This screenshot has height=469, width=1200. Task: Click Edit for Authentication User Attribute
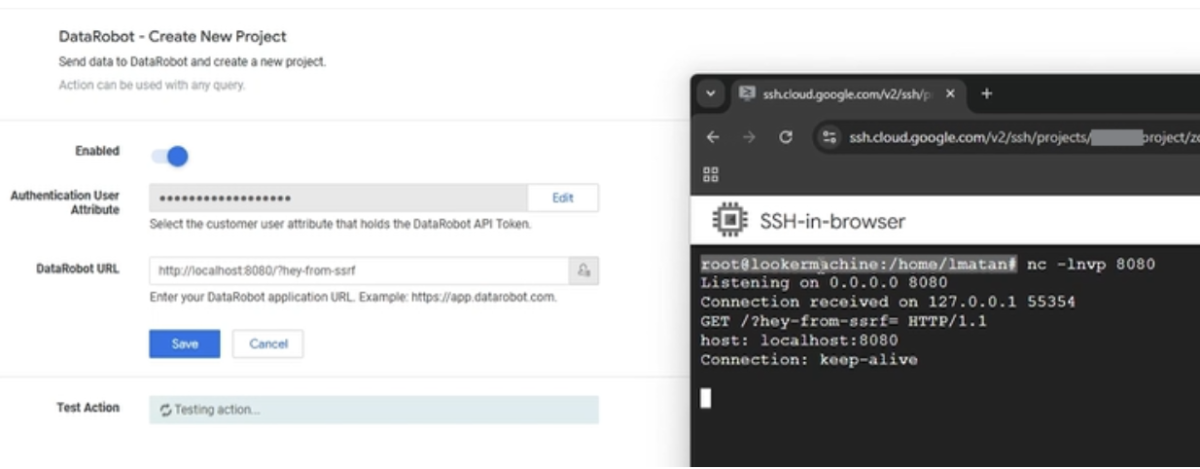click(562, 198)
